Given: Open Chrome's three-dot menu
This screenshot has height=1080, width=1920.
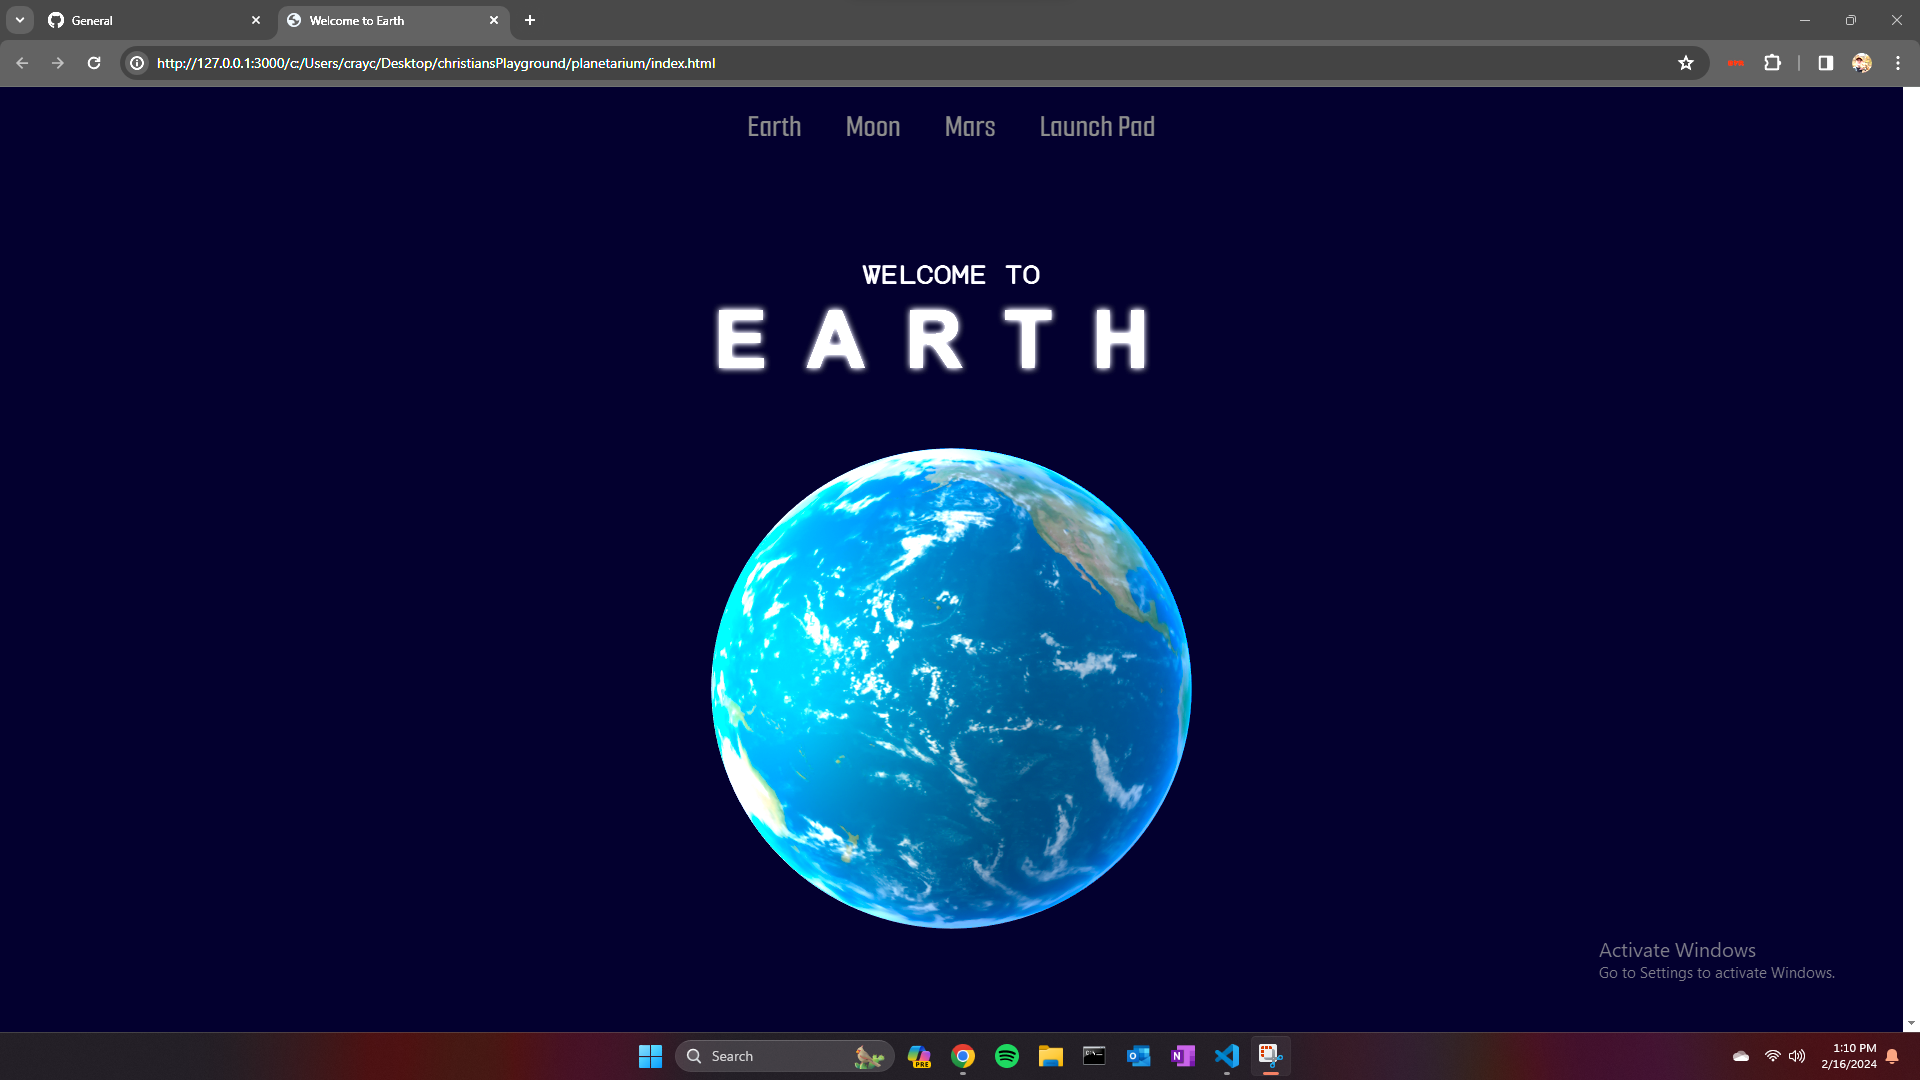Looking at the screenshot, I should click(1899, 62).
